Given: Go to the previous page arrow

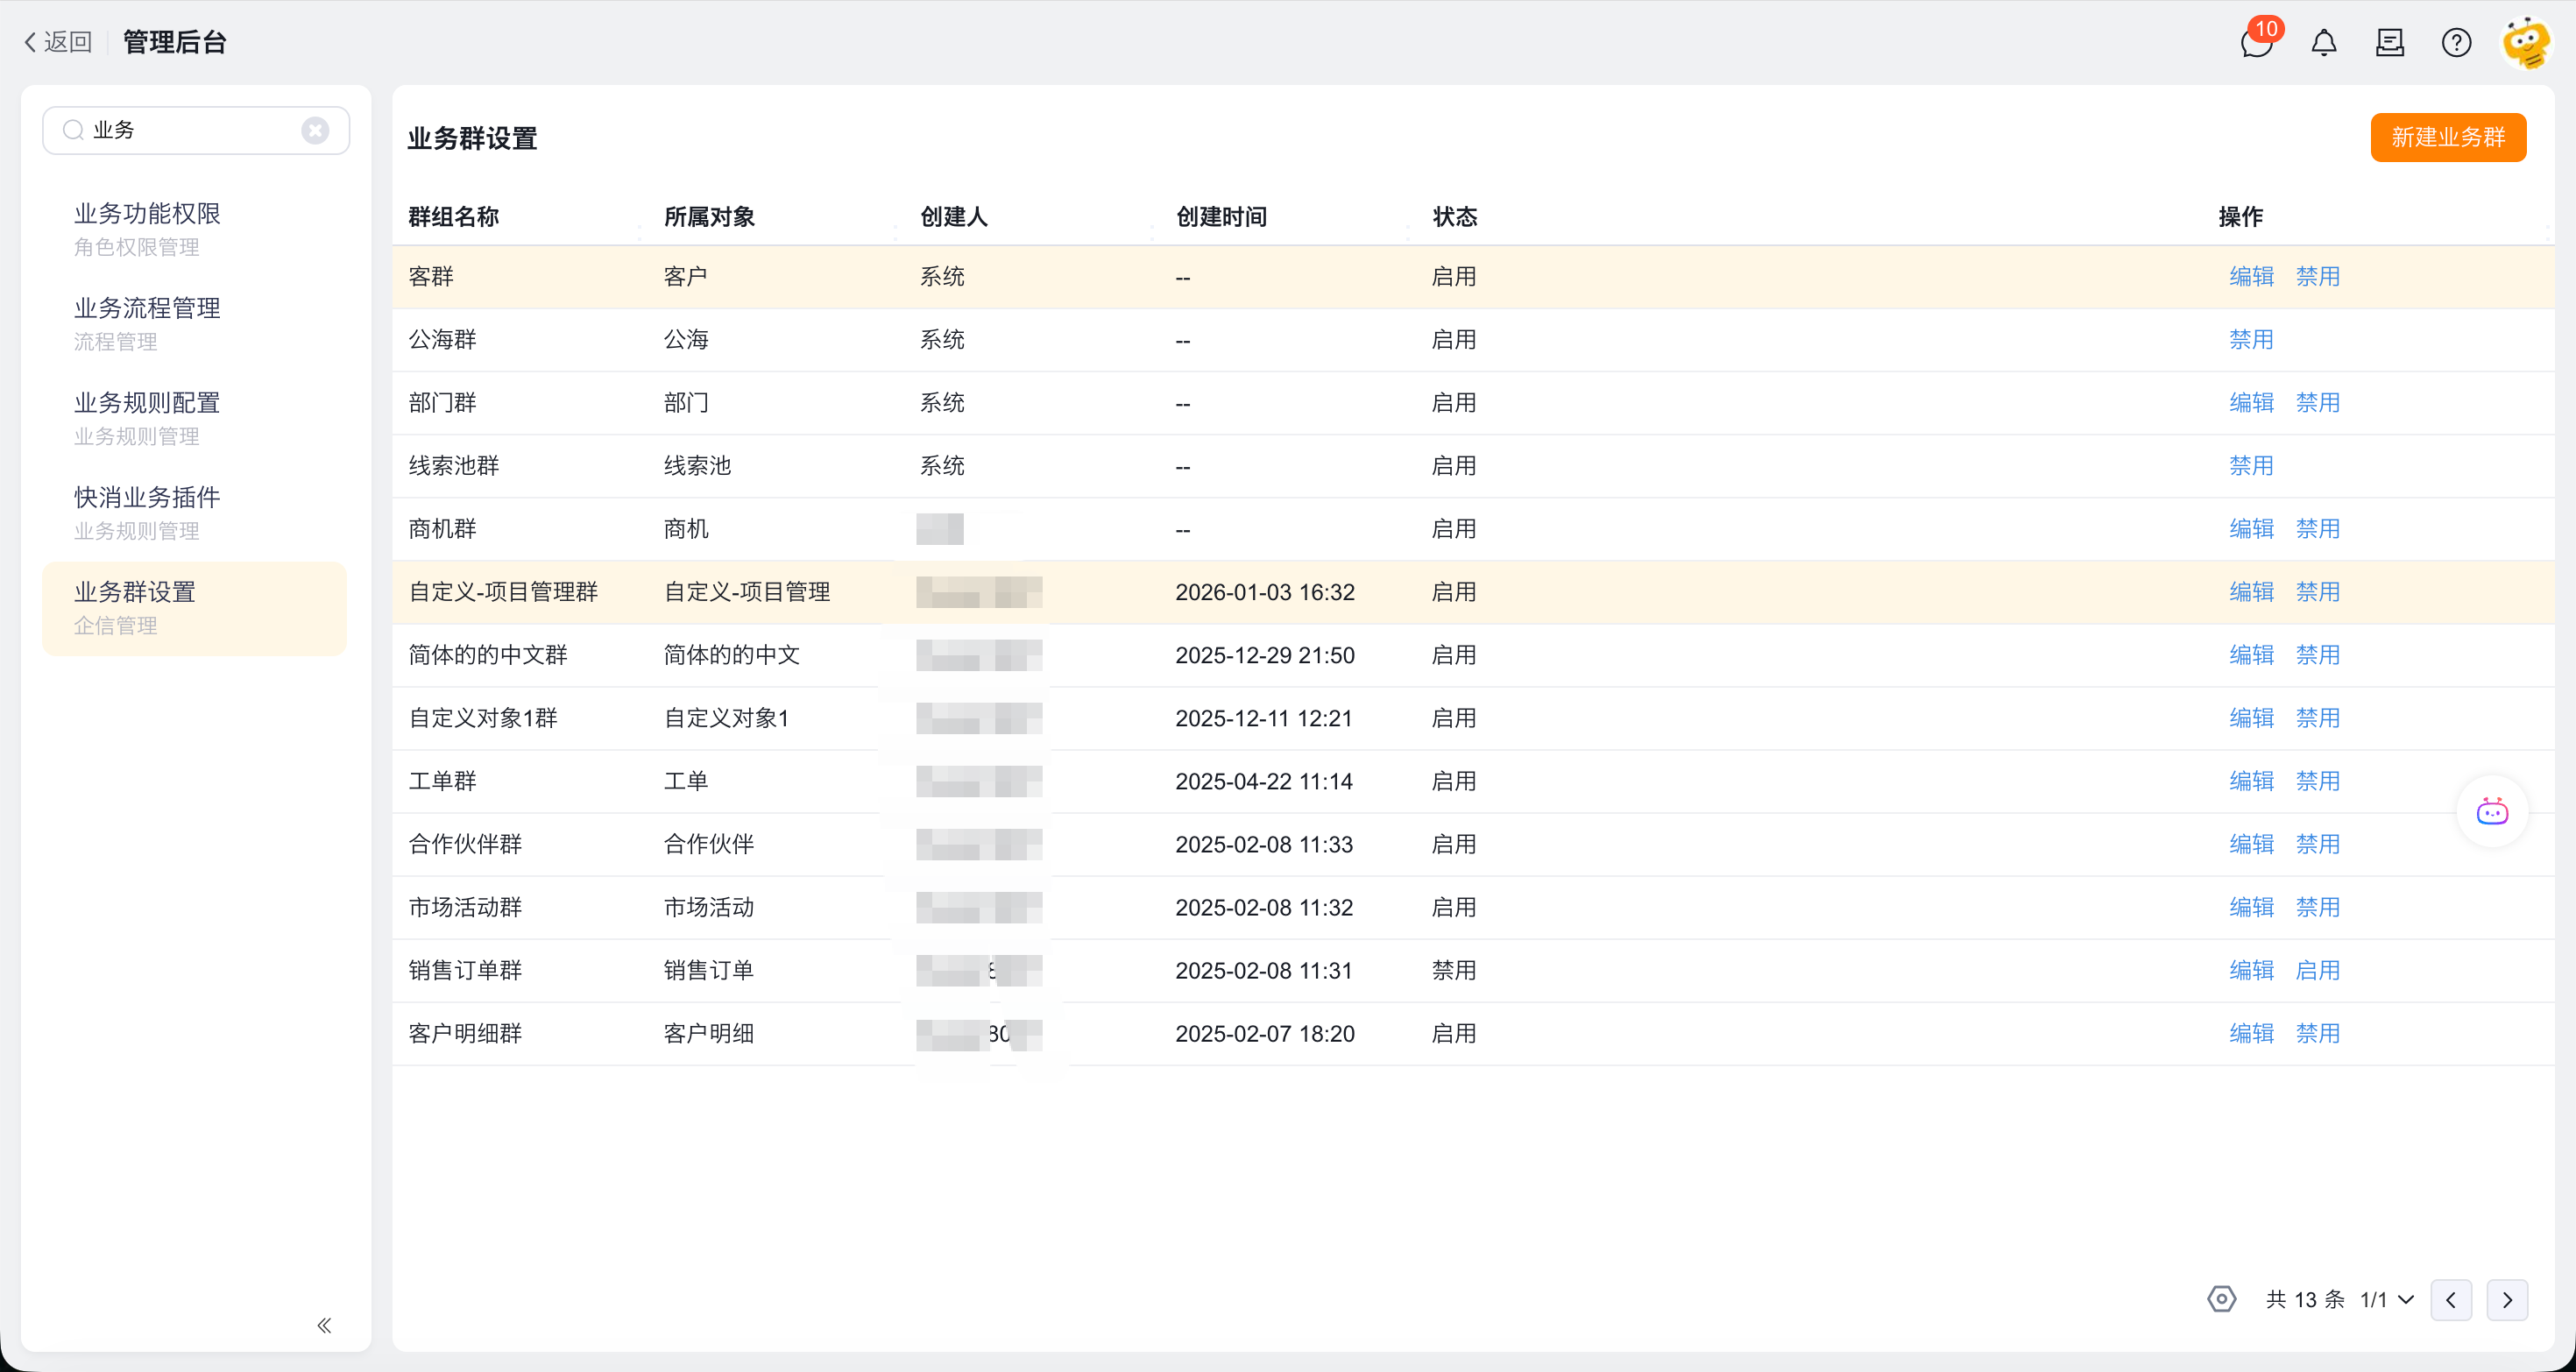Looking at the screenshot, I should click(2450, 1299).
